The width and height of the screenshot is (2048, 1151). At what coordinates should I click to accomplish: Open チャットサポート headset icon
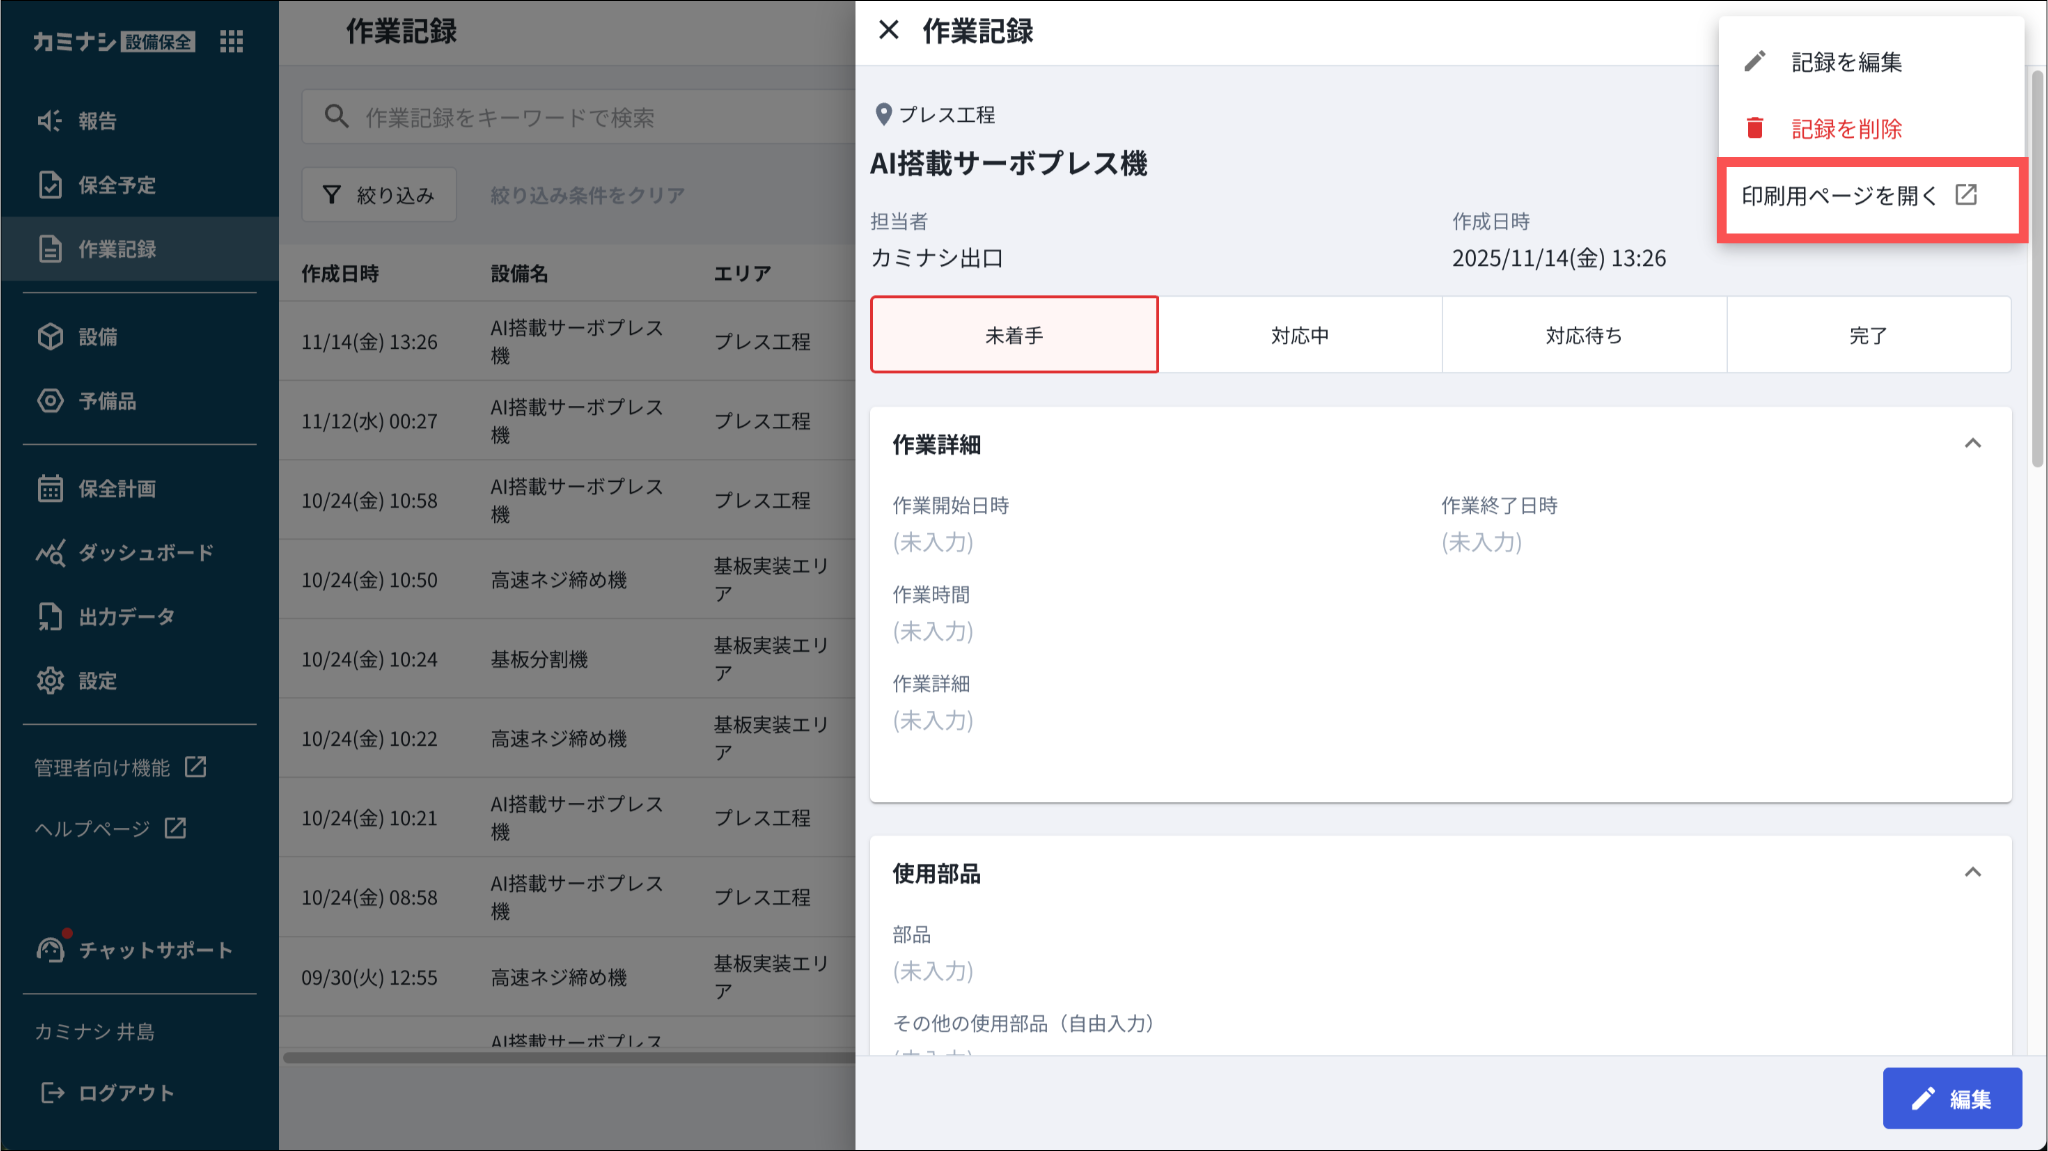click(x=50, y=949)
